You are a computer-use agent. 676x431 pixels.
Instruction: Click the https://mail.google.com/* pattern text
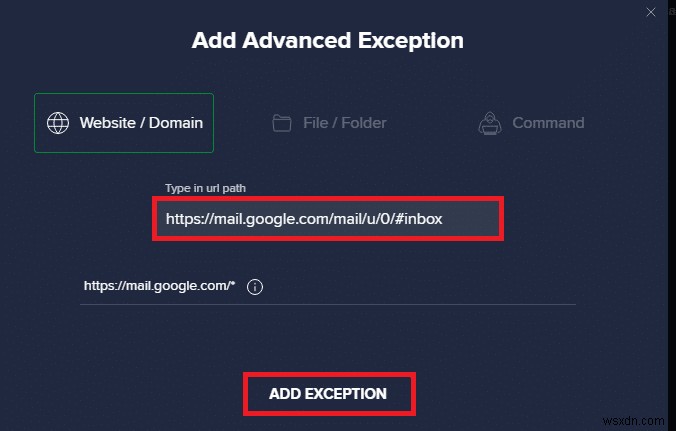click(x=160, y=286)
